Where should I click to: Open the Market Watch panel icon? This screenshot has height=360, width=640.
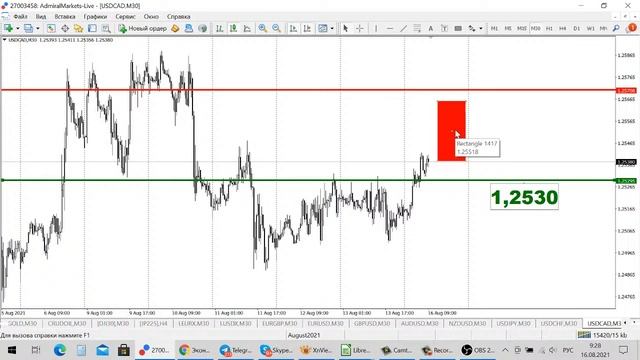pyautogui.click(x=51, y=28)
